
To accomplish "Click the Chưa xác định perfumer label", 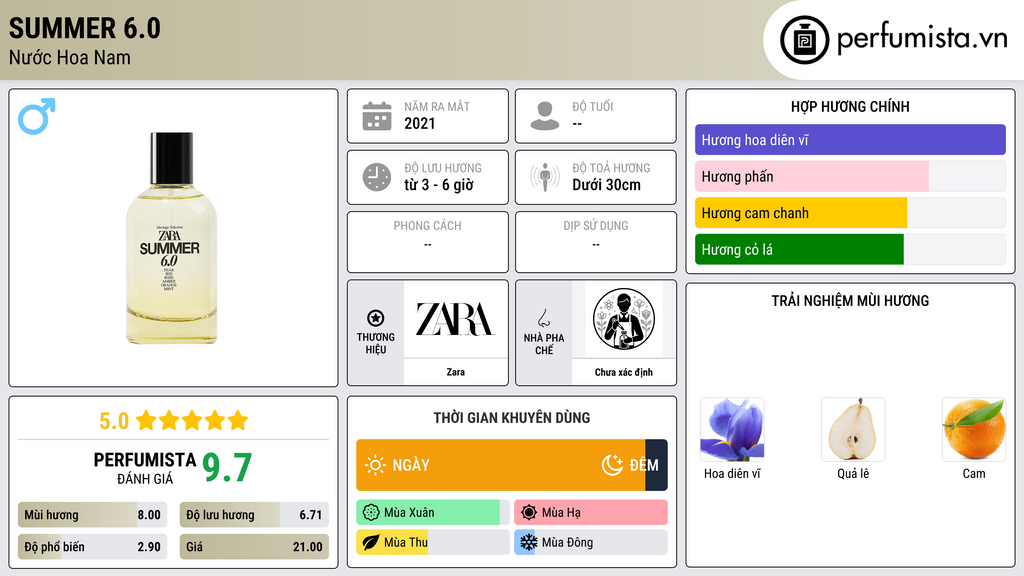I will pyautogui.click(x=623, y=372).
